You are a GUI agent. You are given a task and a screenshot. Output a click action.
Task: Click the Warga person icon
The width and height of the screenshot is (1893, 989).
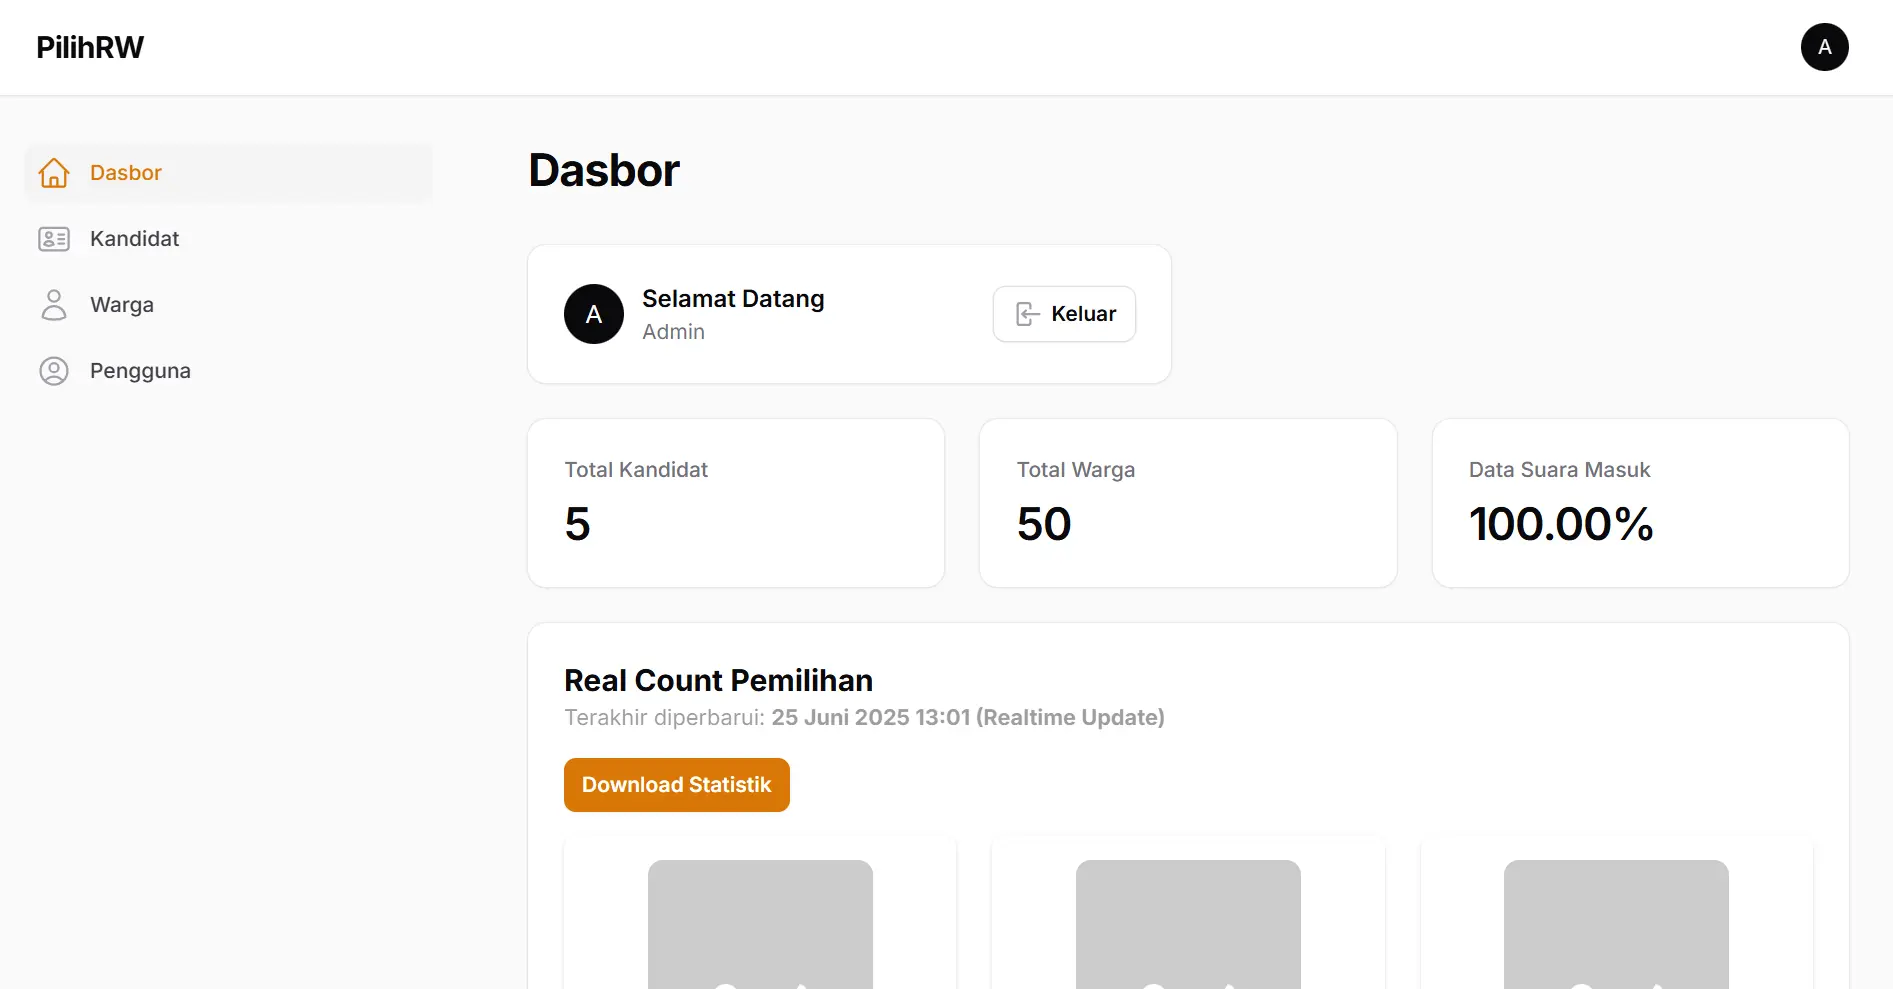click(x=54, y=304)
